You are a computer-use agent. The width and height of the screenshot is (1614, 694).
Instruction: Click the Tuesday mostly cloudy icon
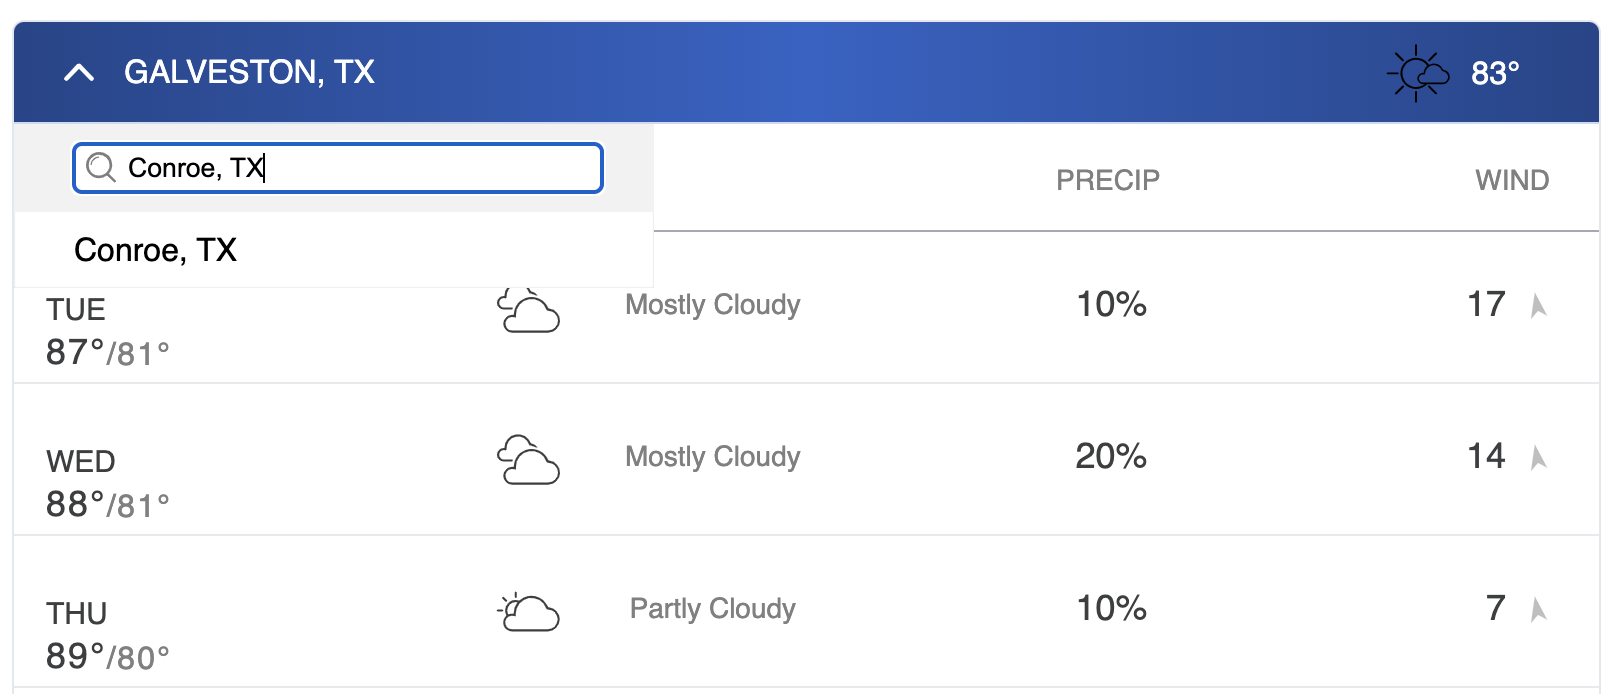(528, 309)
